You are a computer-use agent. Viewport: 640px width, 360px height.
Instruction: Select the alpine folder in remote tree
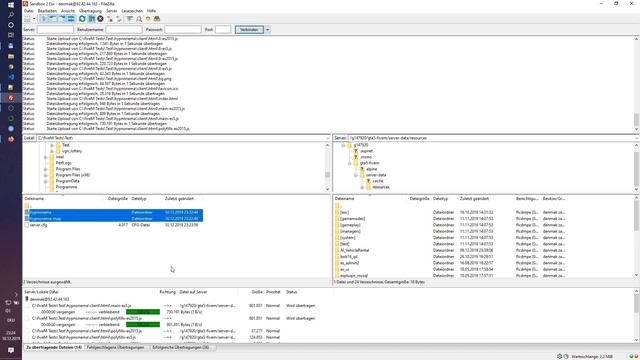pos(371,169)
